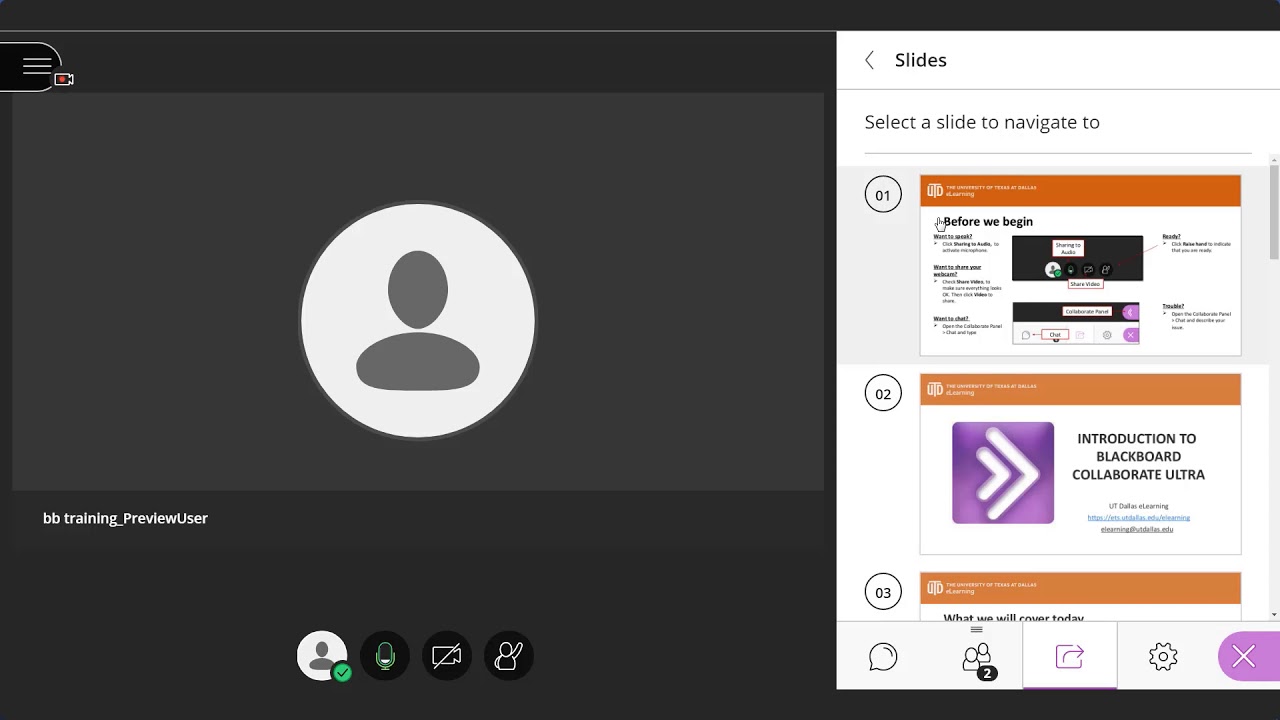Viewport: 1280px width, 720px height.
Task: Toggle the microphone audio sharing
Action: pyautogui.click(x=385, y=656)
